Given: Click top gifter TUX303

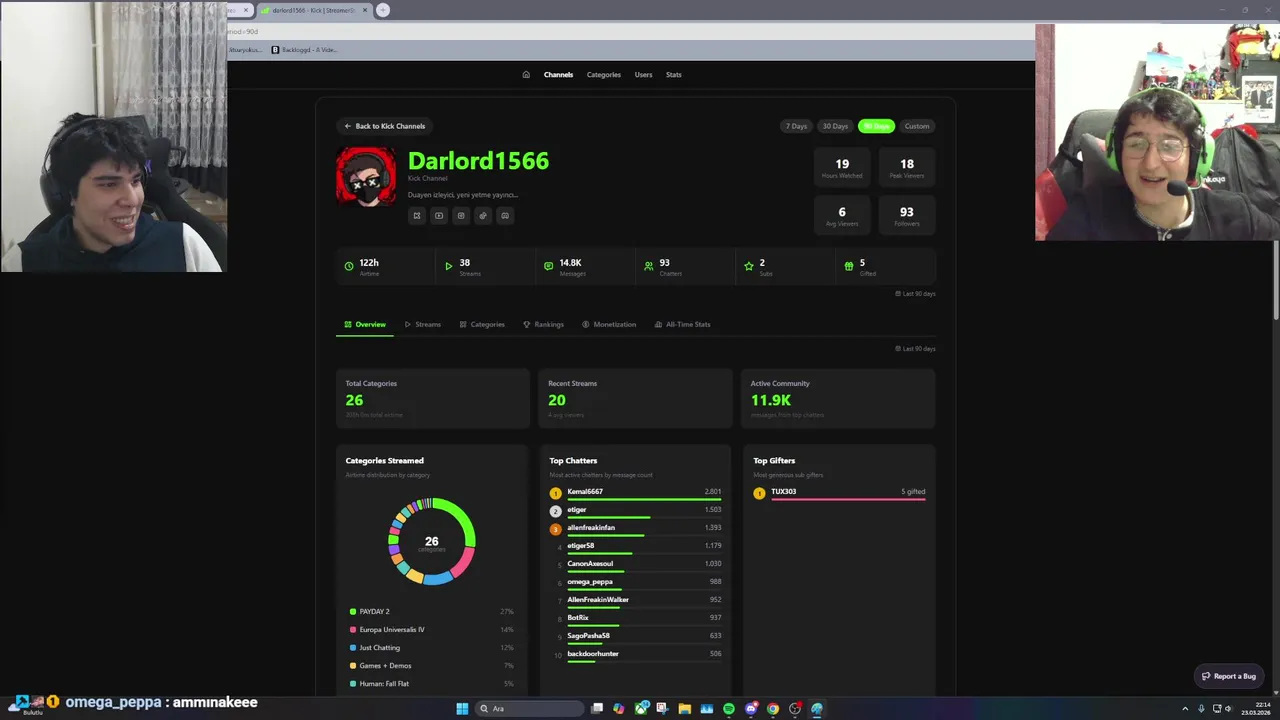Looking at the screenshot, I should 784,491.
